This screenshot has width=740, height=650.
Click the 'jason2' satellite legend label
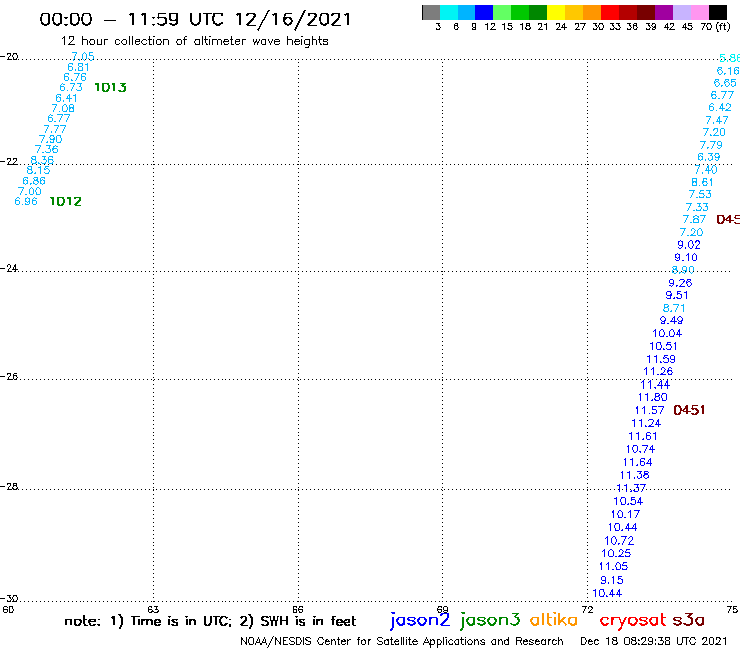click(420, 620)
